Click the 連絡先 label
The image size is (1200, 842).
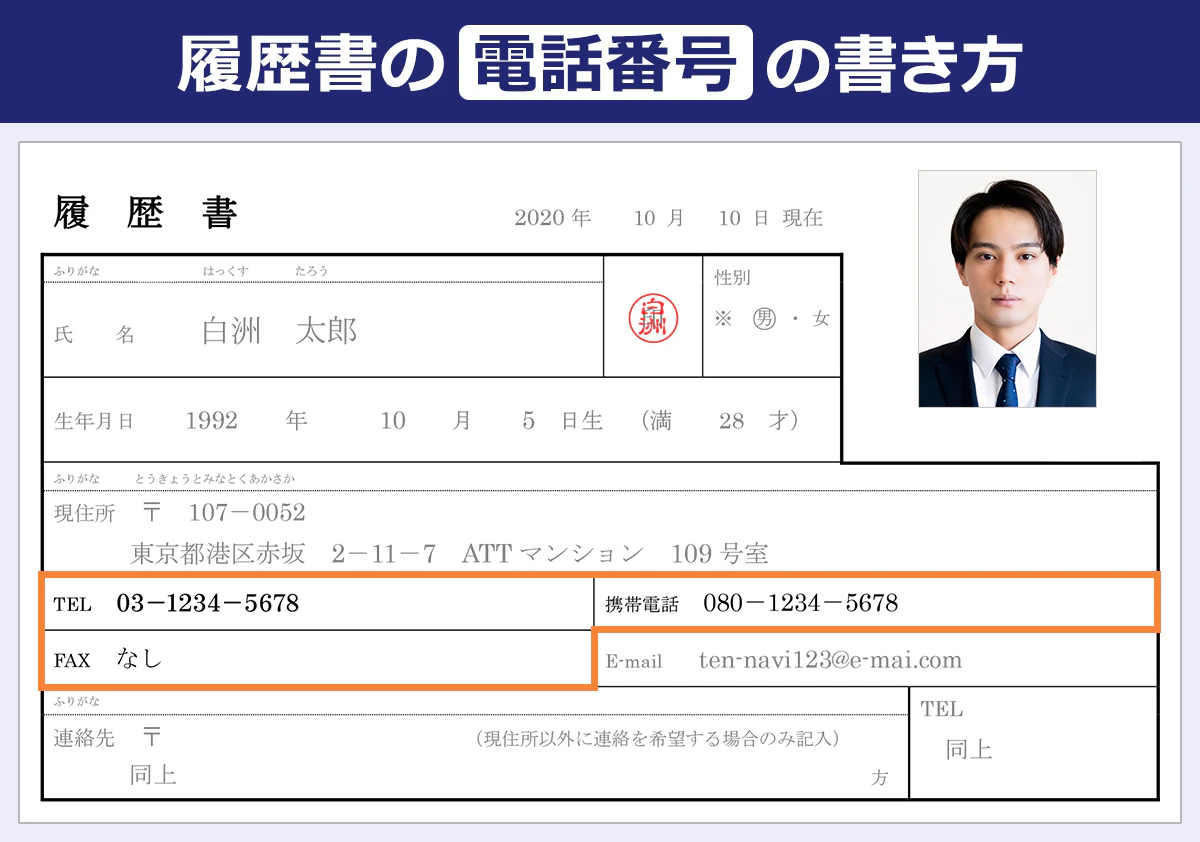[84, 739]
